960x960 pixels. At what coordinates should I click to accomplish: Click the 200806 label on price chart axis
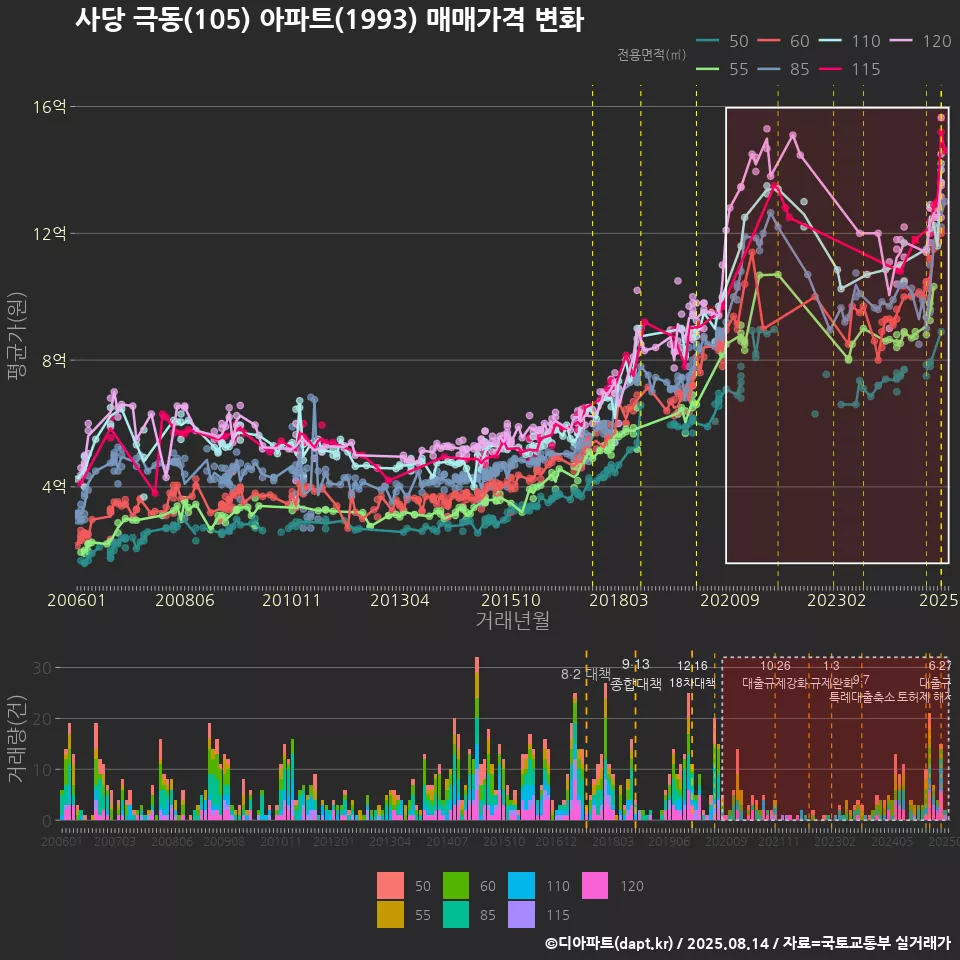(185, 600)
